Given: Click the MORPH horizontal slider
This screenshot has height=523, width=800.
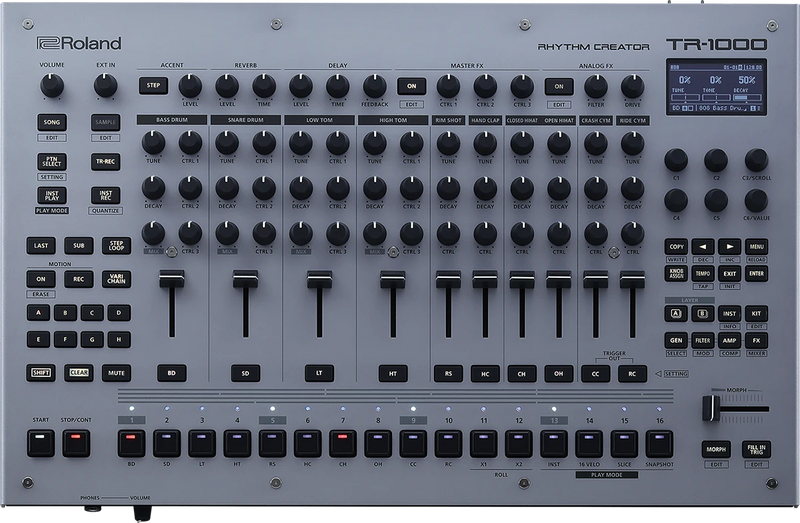Looking at the screenshot, I should pos(736,409).
